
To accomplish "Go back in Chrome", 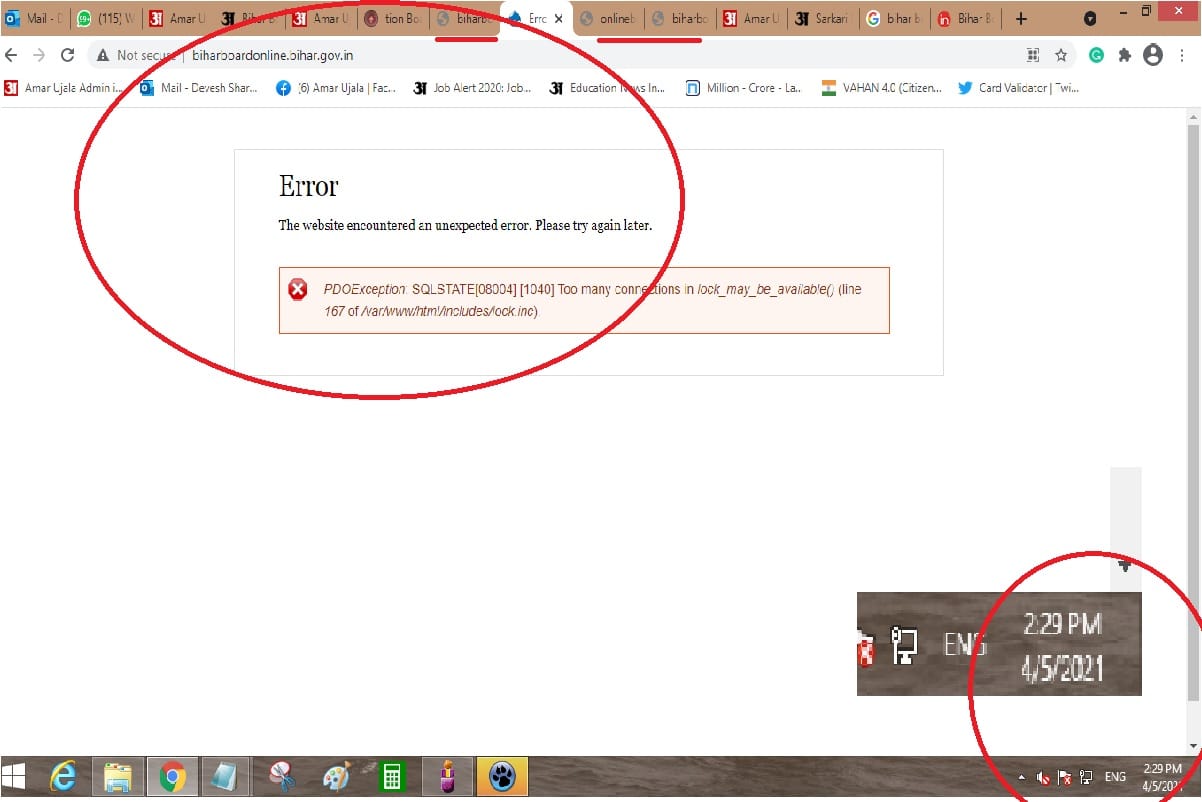I will pyautogui.click(x=12, y=56).
